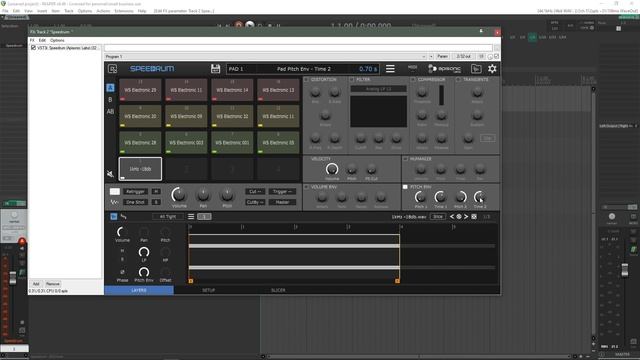Adjust the Velocity Volume knob
The height and width of the screenshot is (360, 640).
click(x=332, y=169)
